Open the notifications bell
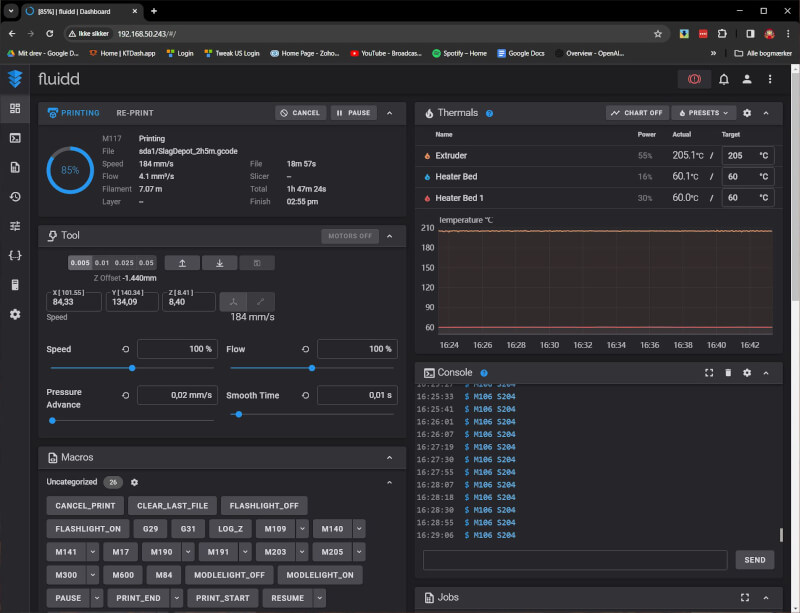Viewport: 800px width, 613px height. (x=723, y=79)
